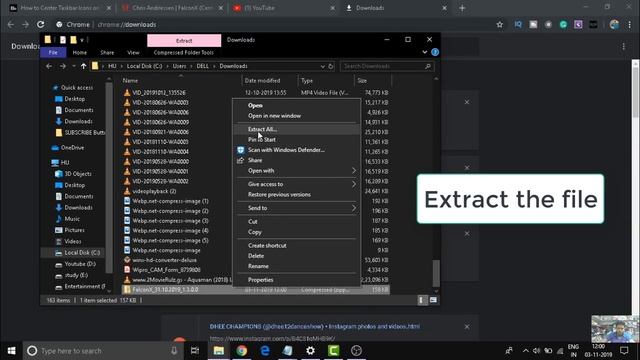Open Compressed Folder Tools tab

tap(183, 53)
